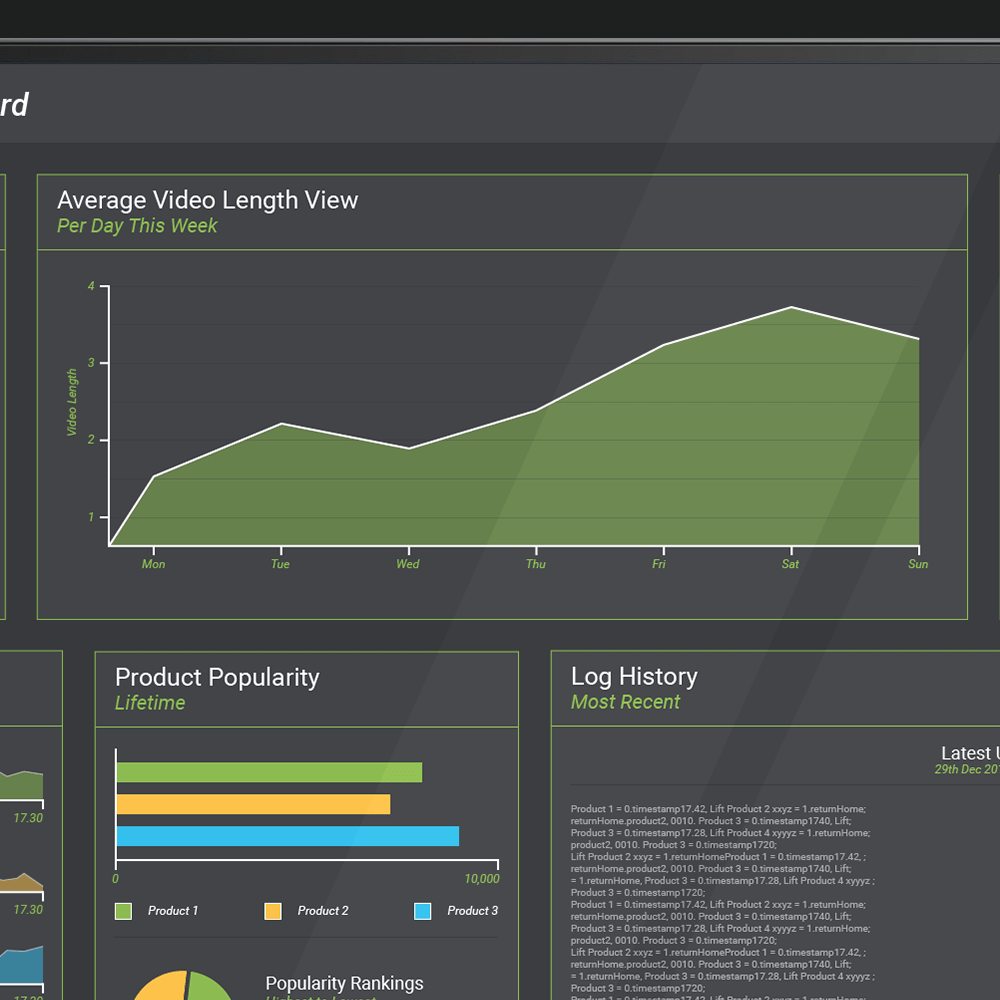Click the 0 bar chart axis value
Screen dimensions: 1000x1000
[x=115, y=879]
